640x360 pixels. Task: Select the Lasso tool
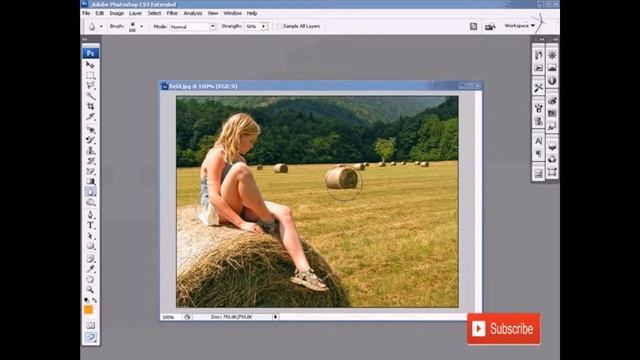tap(90, 86)
